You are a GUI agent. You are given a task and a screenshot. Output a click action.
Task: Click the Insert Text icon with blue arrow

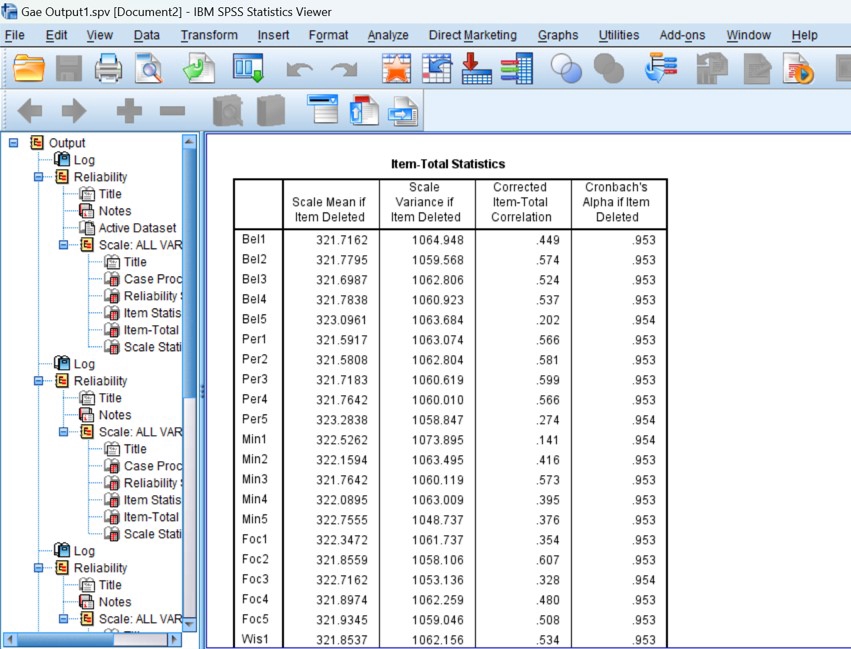click(x=403, y=111)
